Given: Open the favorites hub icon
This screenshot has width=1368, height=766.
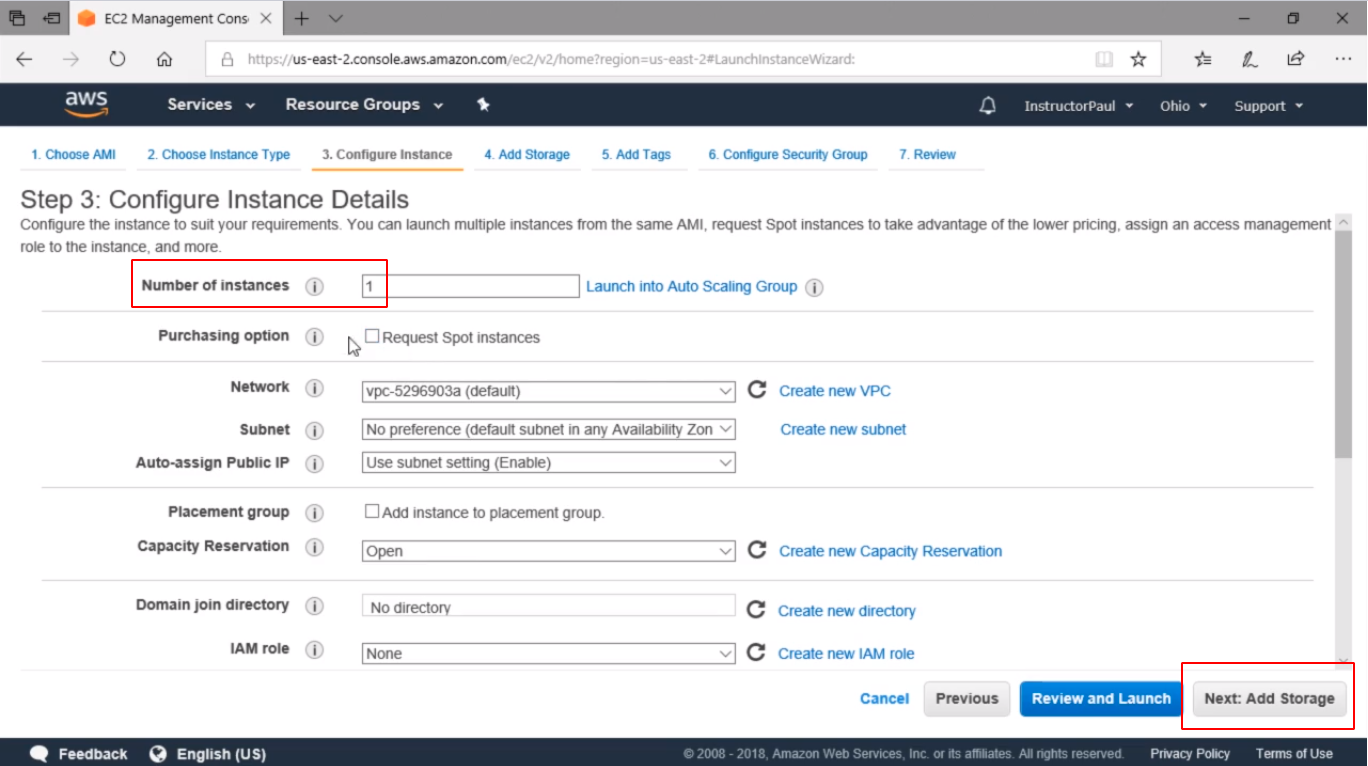Looking at the screenshot, I should pyautogui.click(x=1203, y=59).
